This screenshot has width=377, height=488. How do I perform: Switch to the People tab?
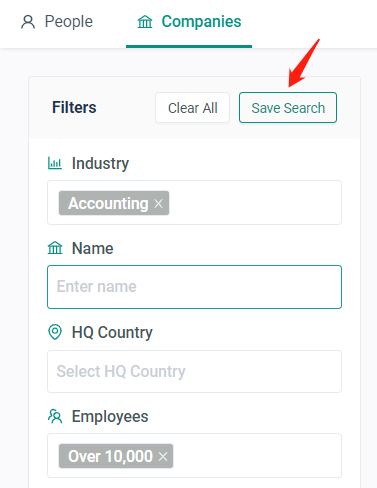[57, 22]
